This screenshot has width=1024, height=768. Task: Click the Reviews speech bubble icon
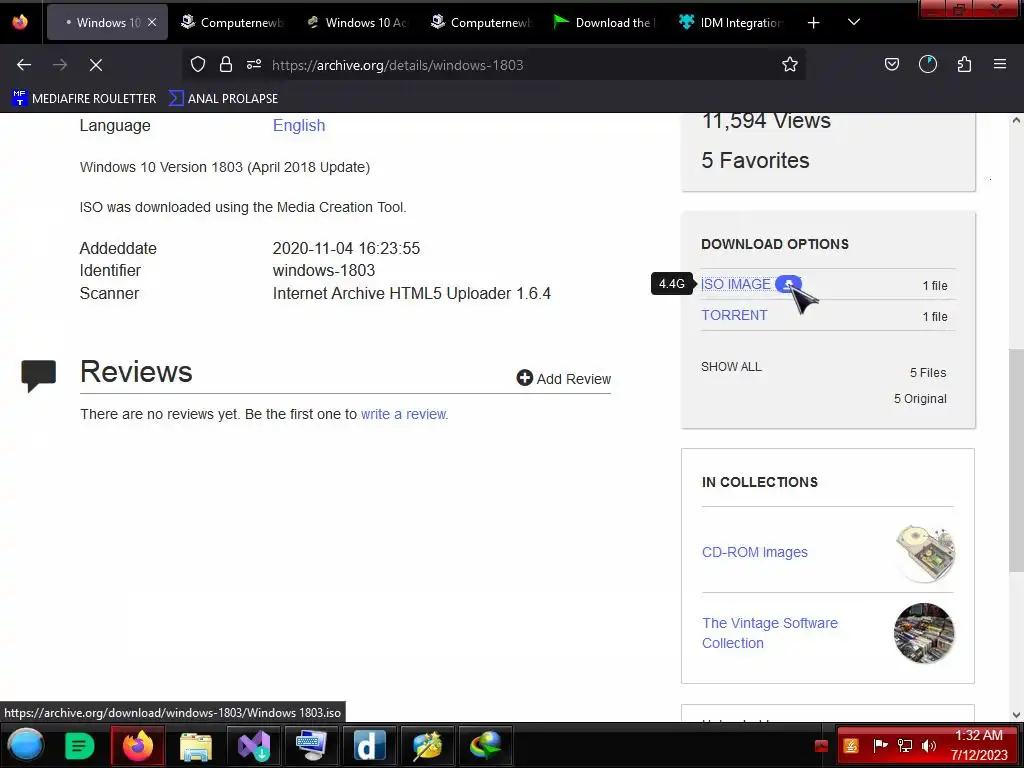(39, 376)
